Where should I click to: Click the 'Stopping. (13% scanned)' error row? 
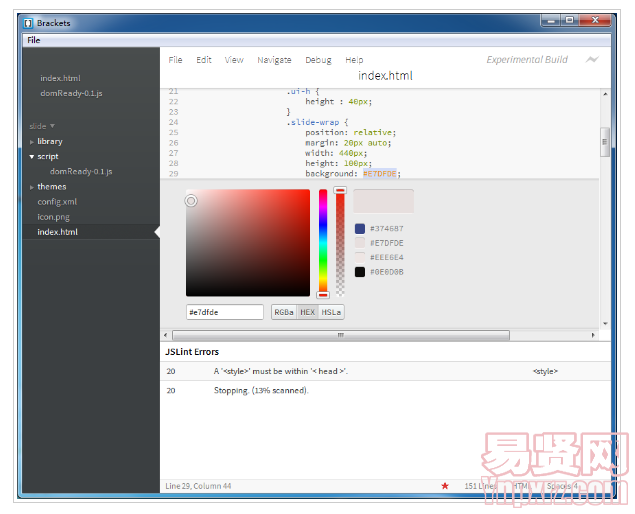point(385,390)
